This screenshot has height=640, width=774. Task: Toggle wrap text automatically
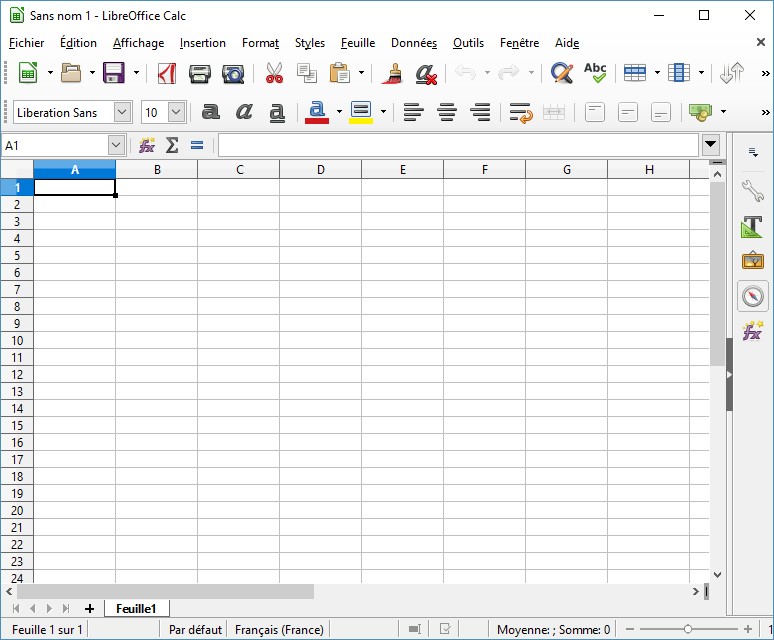tap(520, 112)
